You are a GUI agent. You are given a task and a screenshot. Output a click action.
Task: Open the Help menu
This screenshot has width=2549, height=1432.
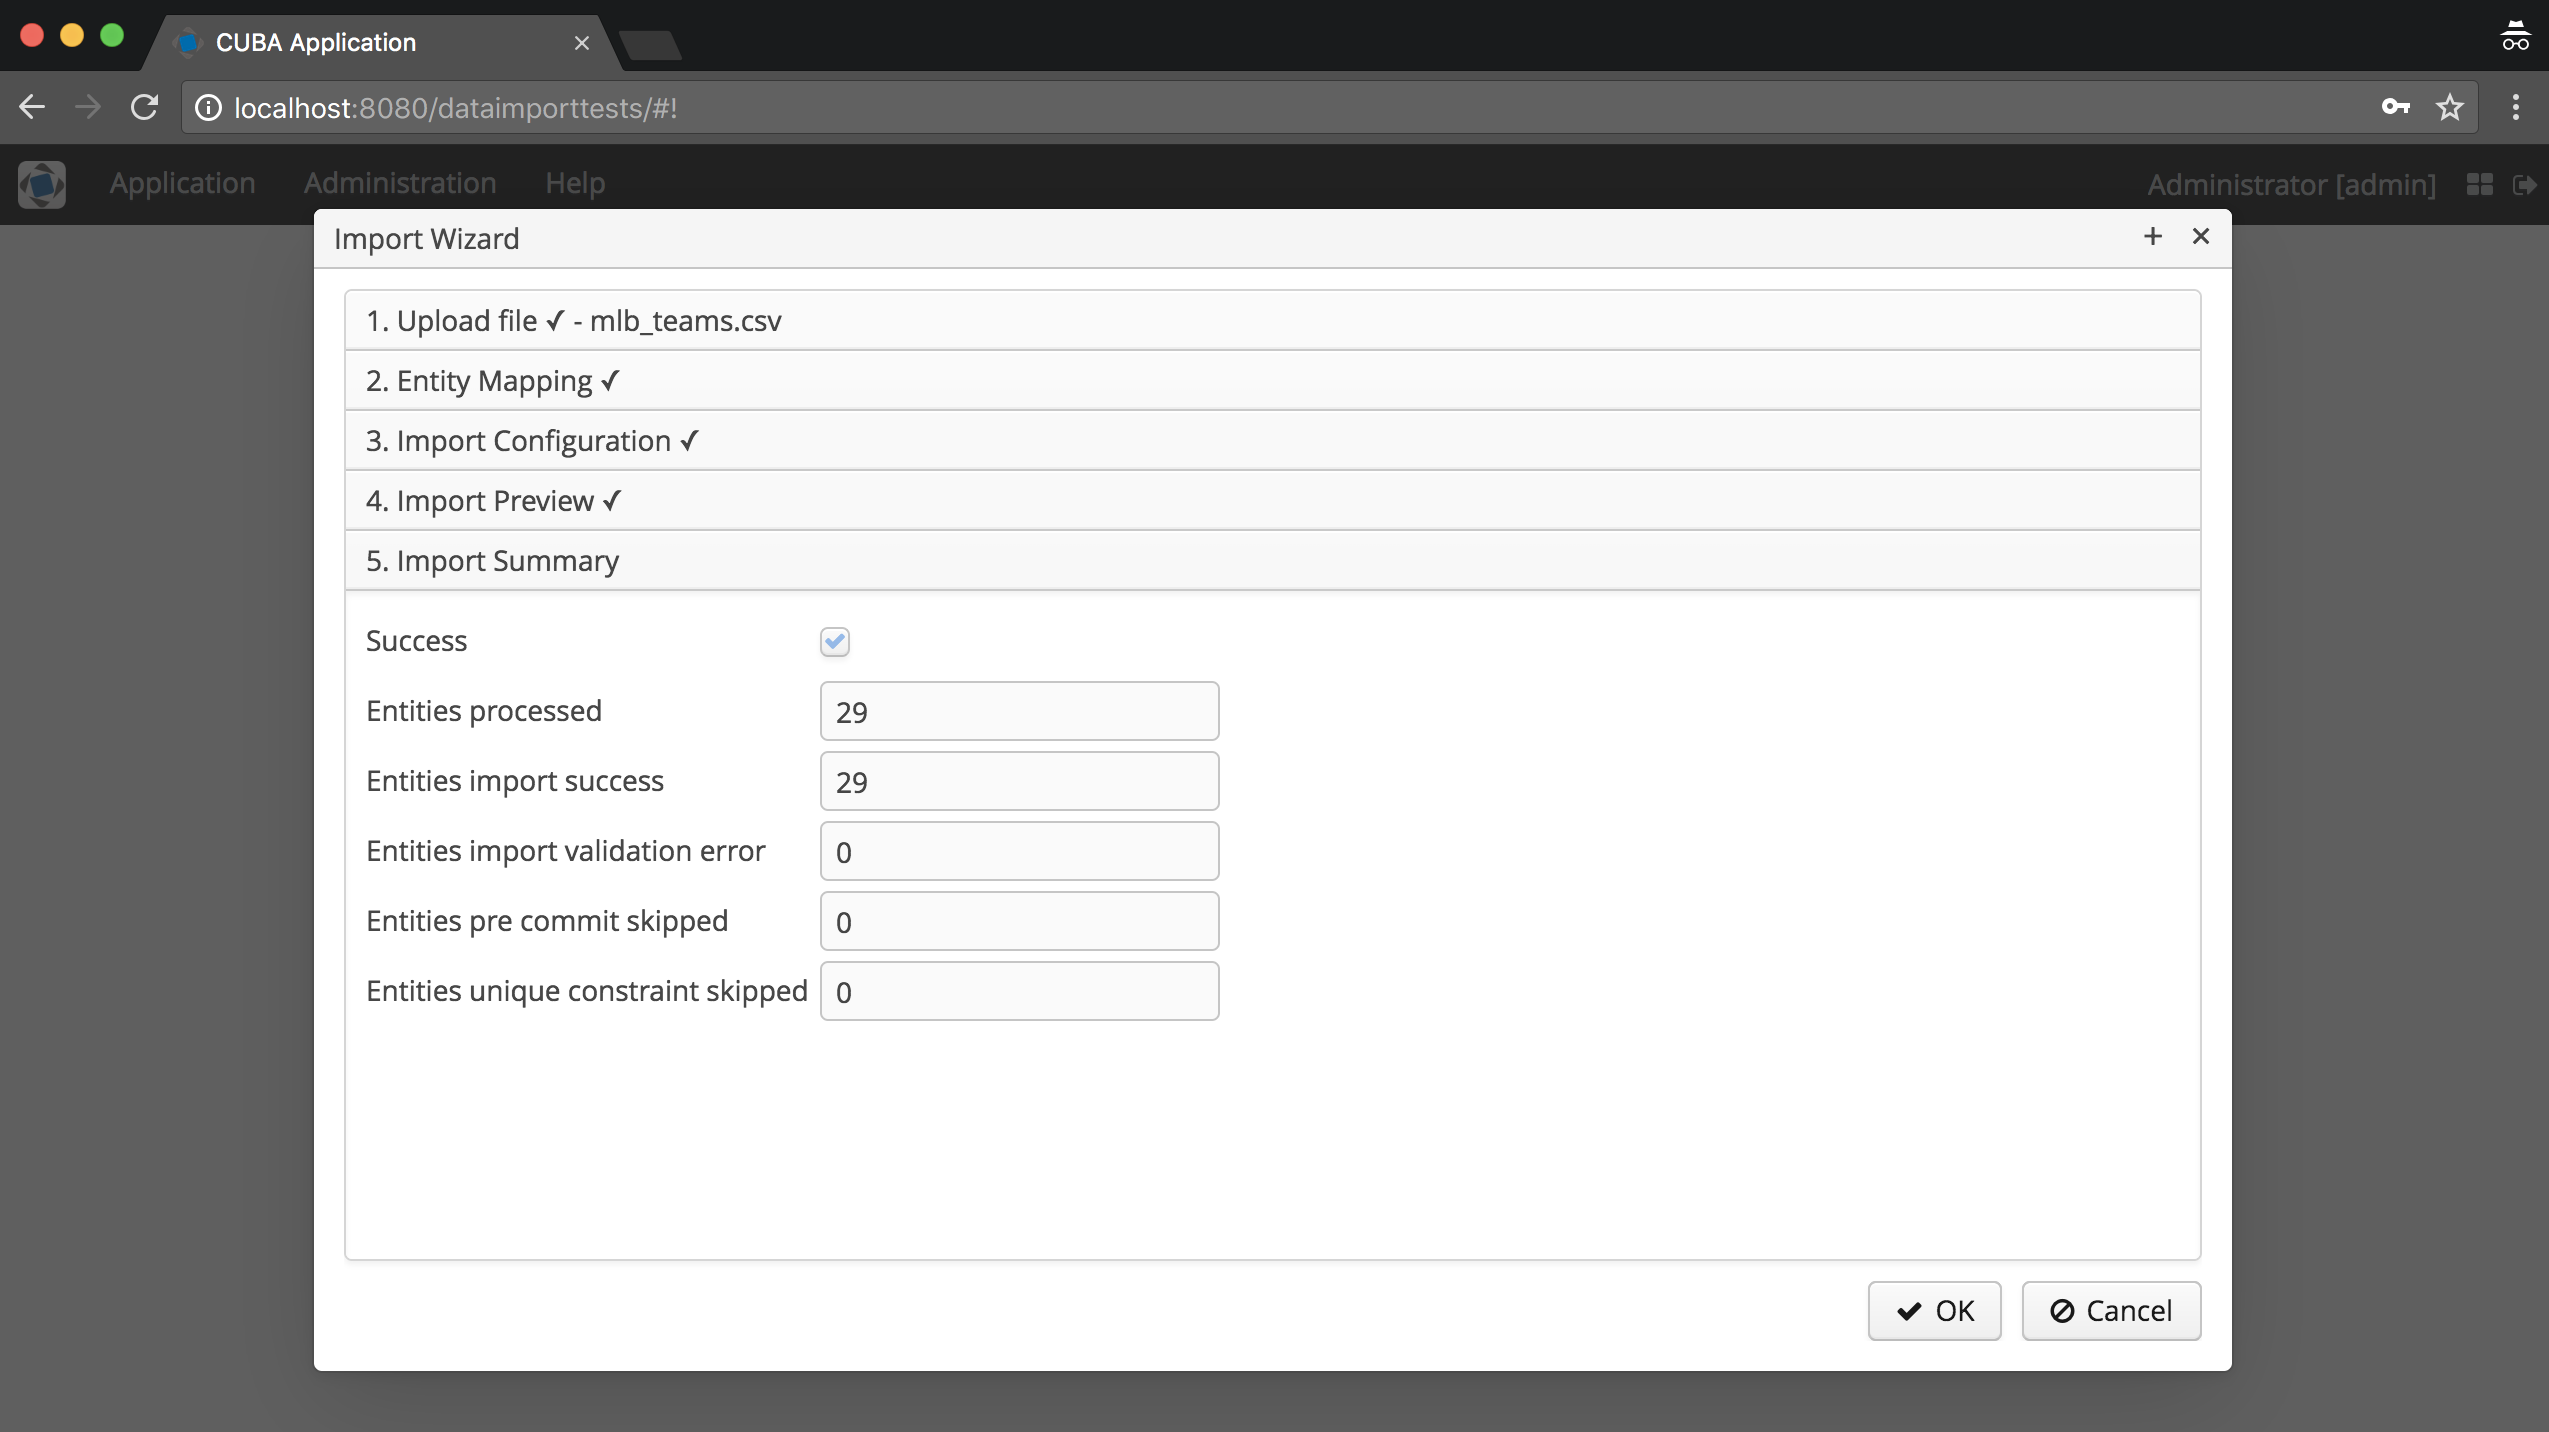(x=575, y=183)
